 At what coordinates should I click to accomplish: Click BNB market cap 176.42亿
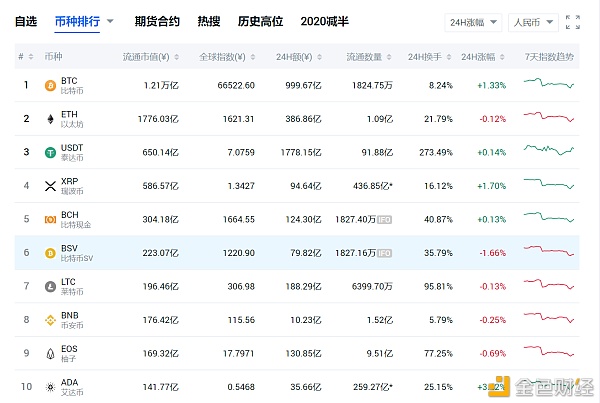pyautogui.click(x=160, y=320)
